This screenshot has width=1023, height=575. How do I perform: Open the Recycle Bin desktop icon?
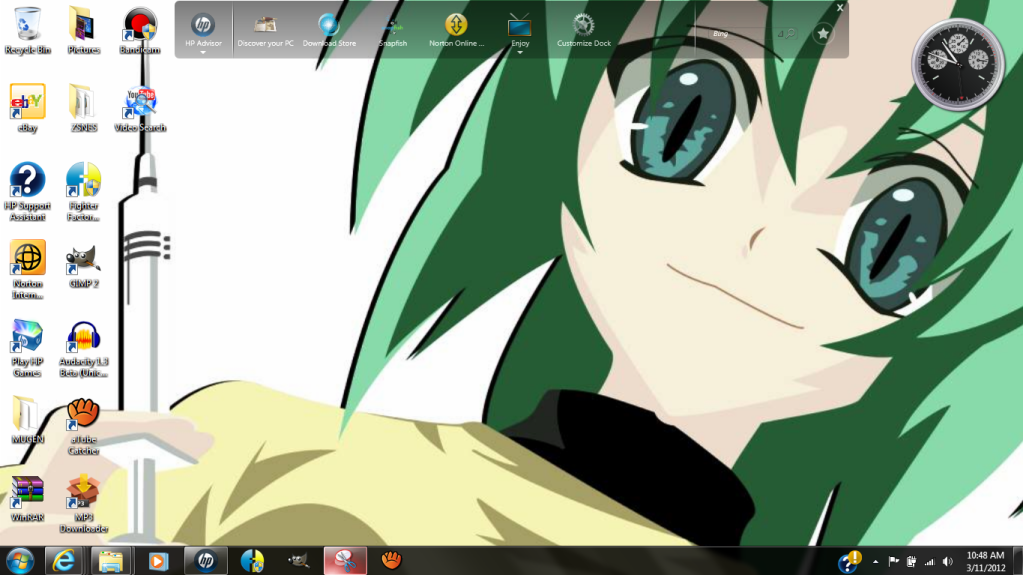27,31
